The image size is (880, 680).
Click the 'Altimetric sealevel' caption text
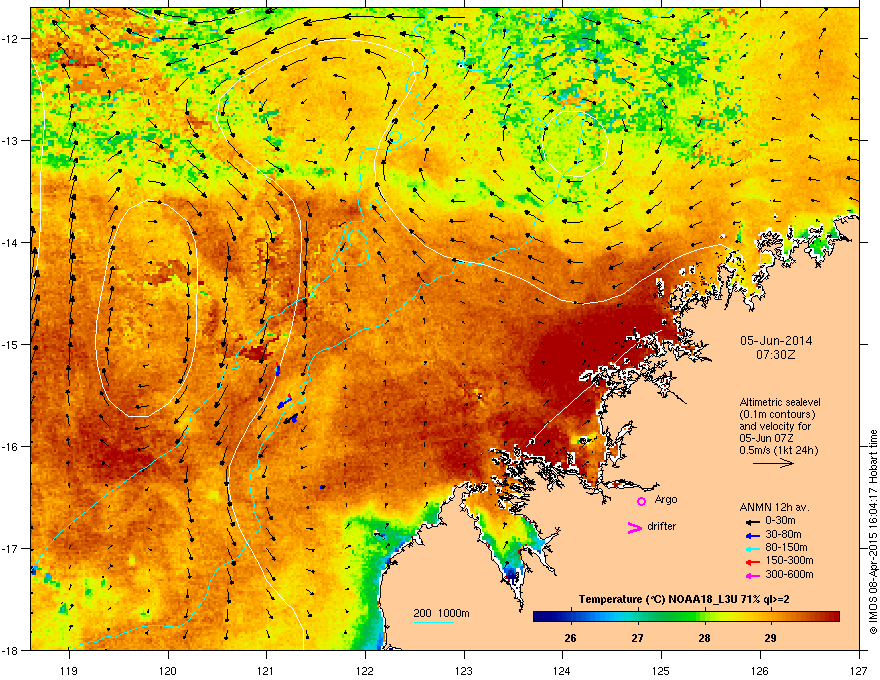pos(780,402)
